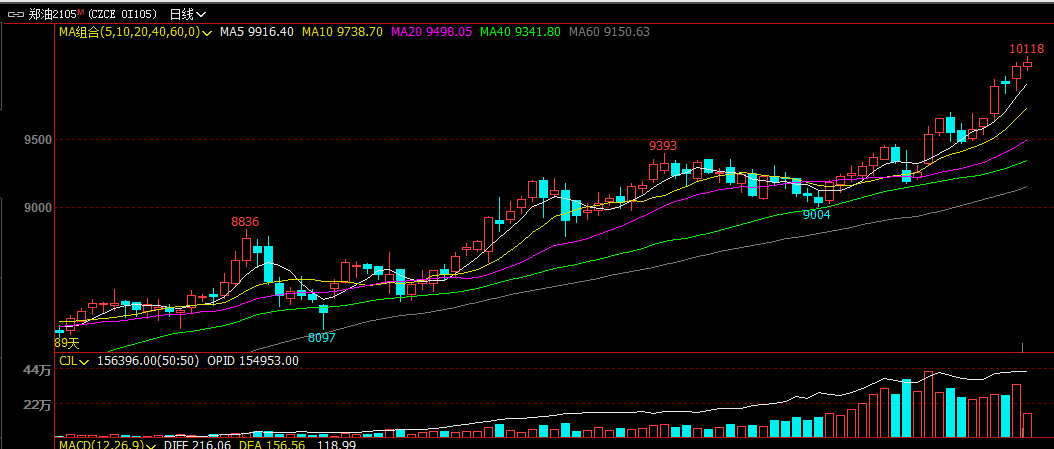Click the DIFF 216.06 value
The image size is (1054, 449).
(197, 445)
